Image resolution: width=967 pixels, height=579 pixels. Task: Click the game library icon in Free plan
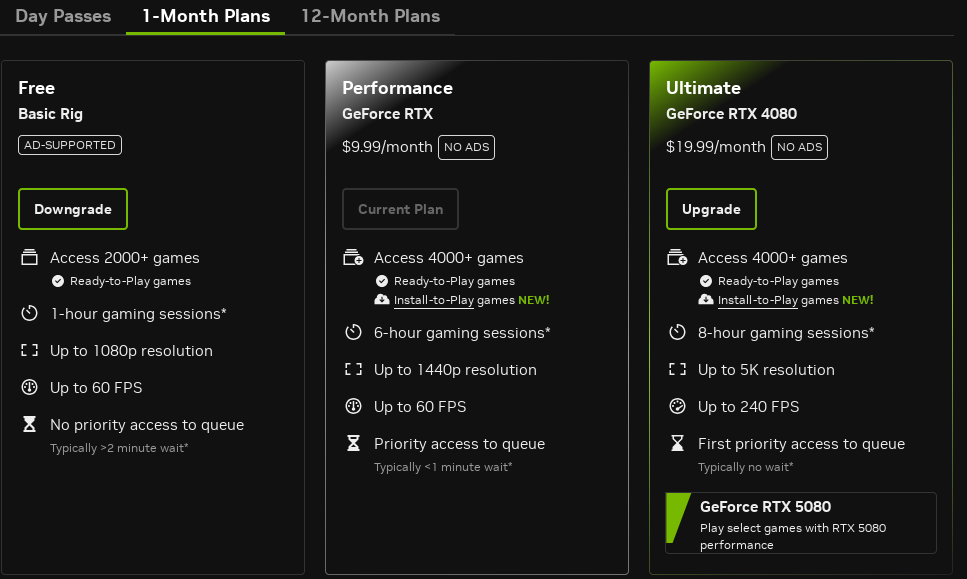[x=29, y=258]
